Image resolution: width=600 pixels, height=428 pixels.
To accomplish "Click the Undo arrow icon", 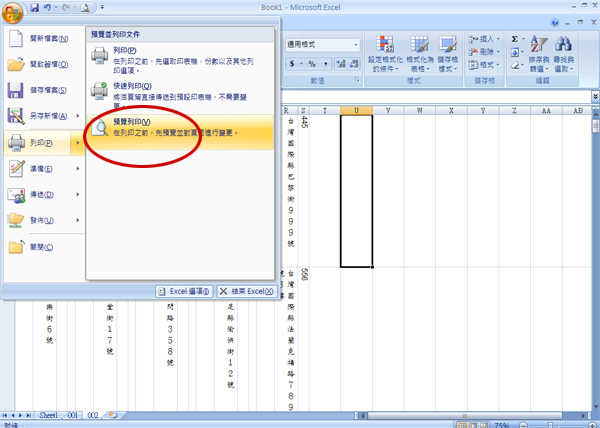I will 47,7.
